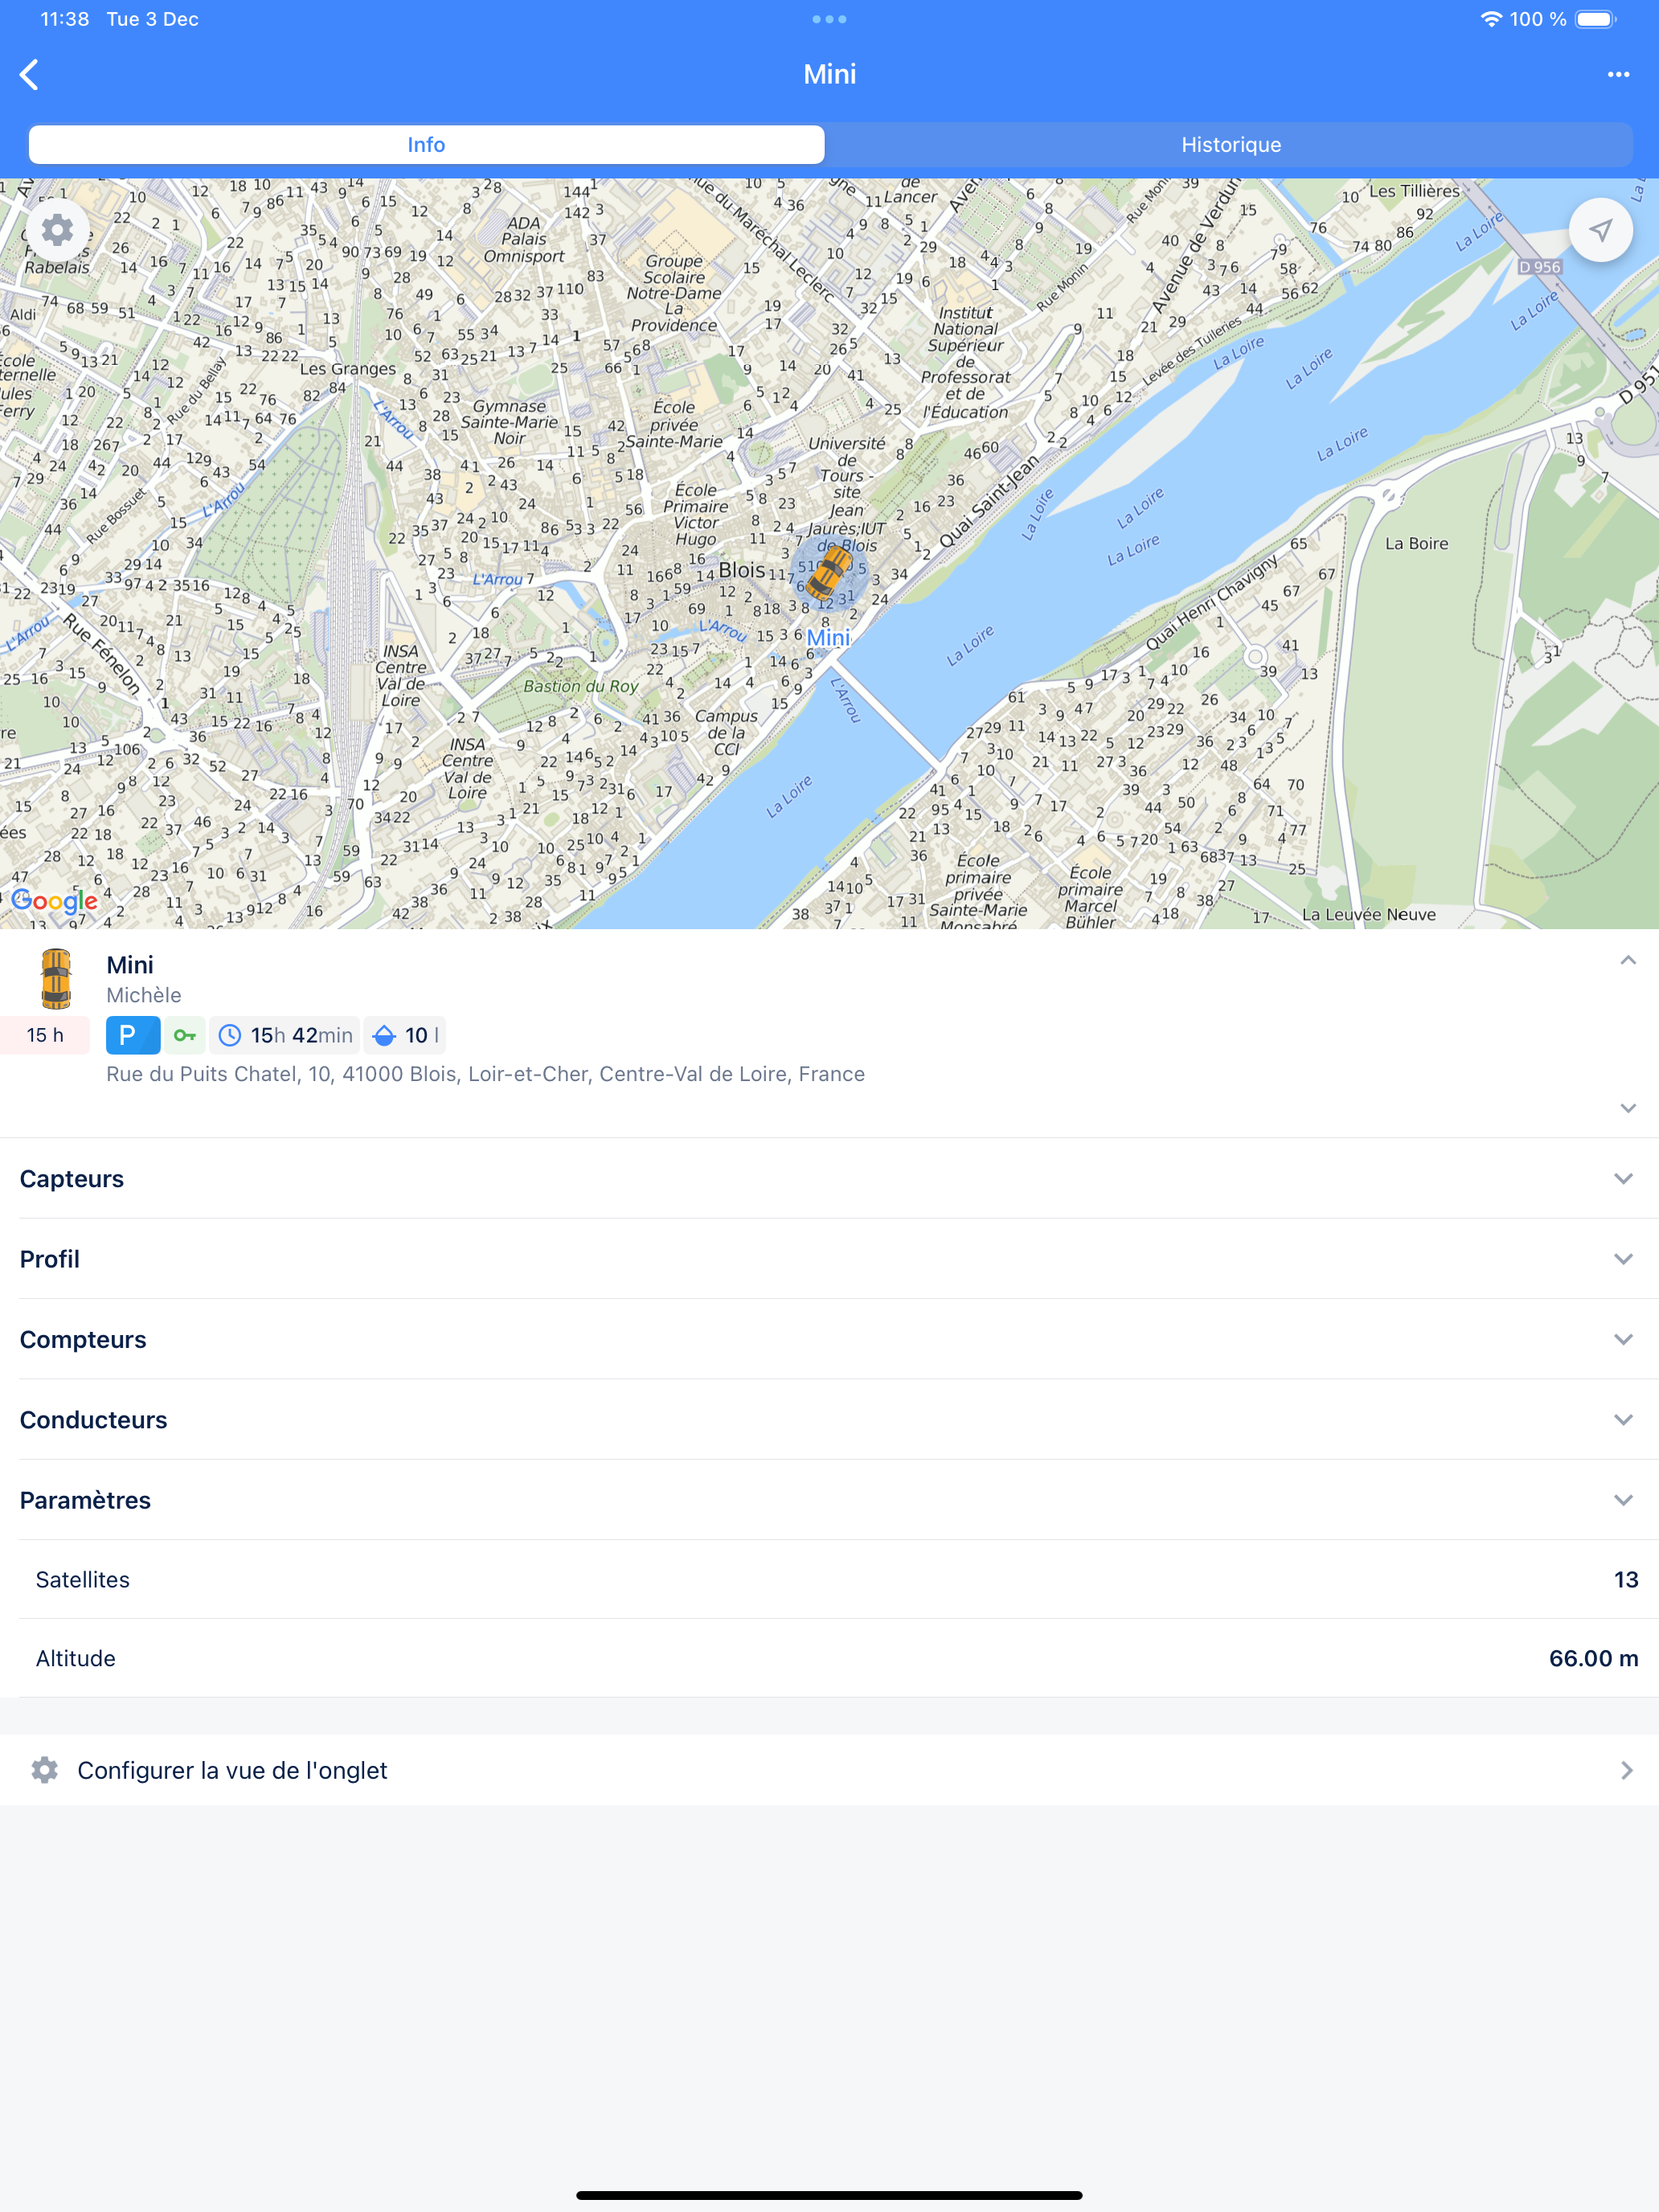
Task: Switch to the Historique tab
Action: tap(1230, 145)
